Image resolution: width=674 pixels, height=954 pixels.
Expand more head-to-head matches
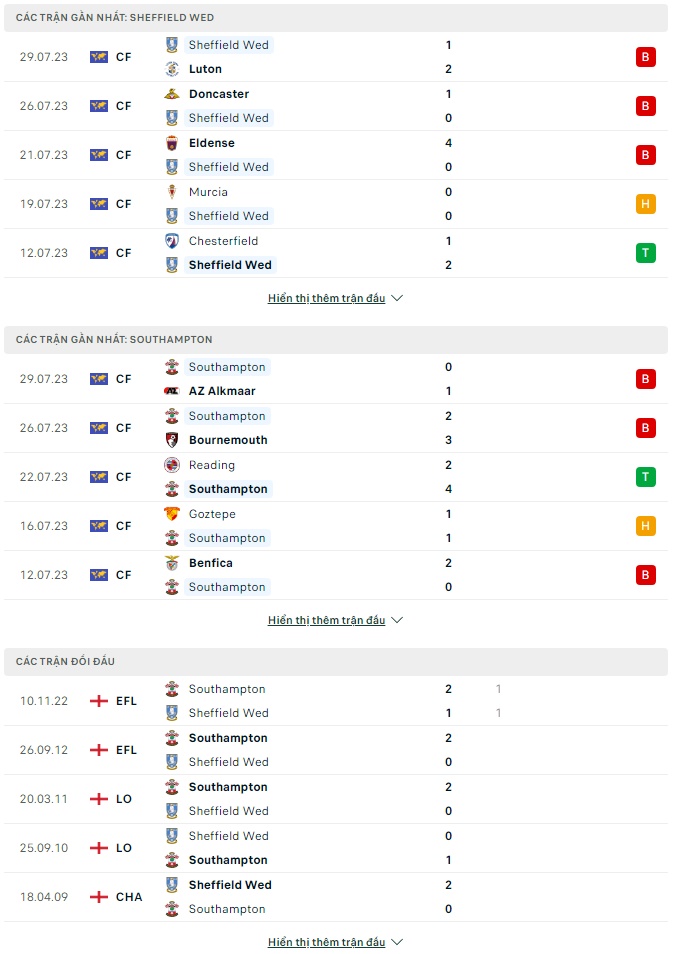[x=335, y=942]
